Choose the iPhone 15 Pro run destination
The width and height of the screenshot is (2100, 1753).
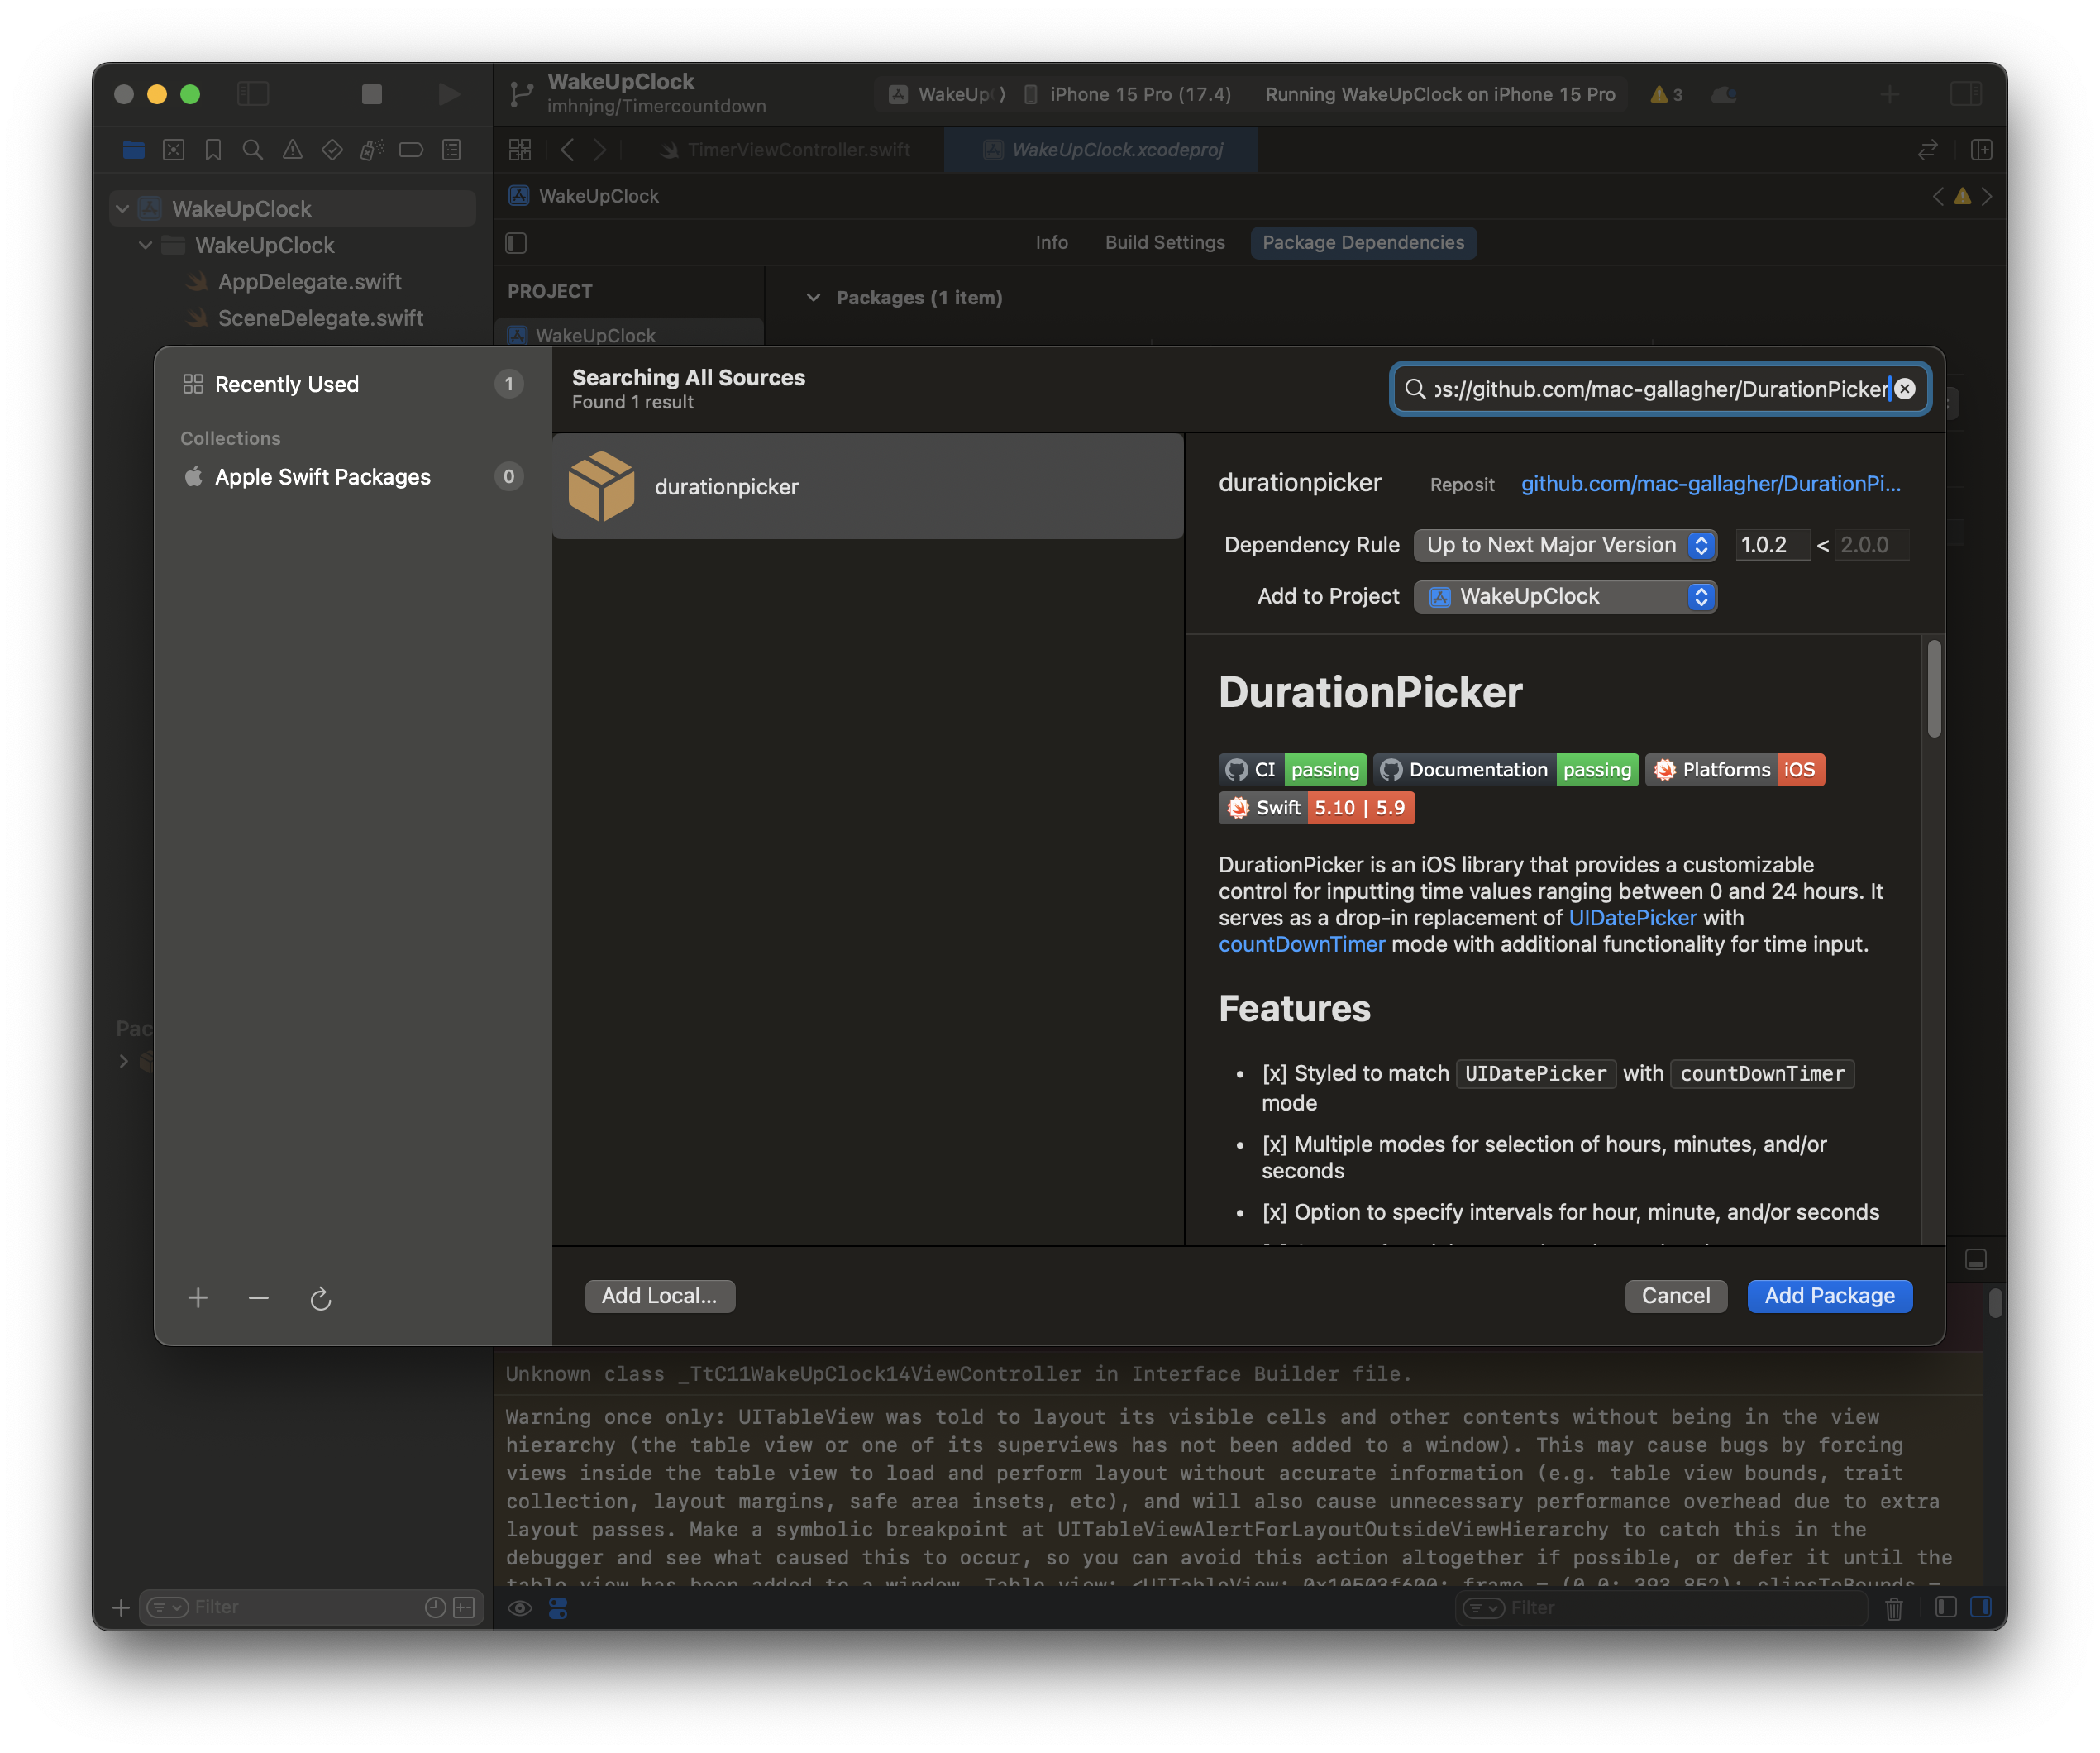(1127, 94)
